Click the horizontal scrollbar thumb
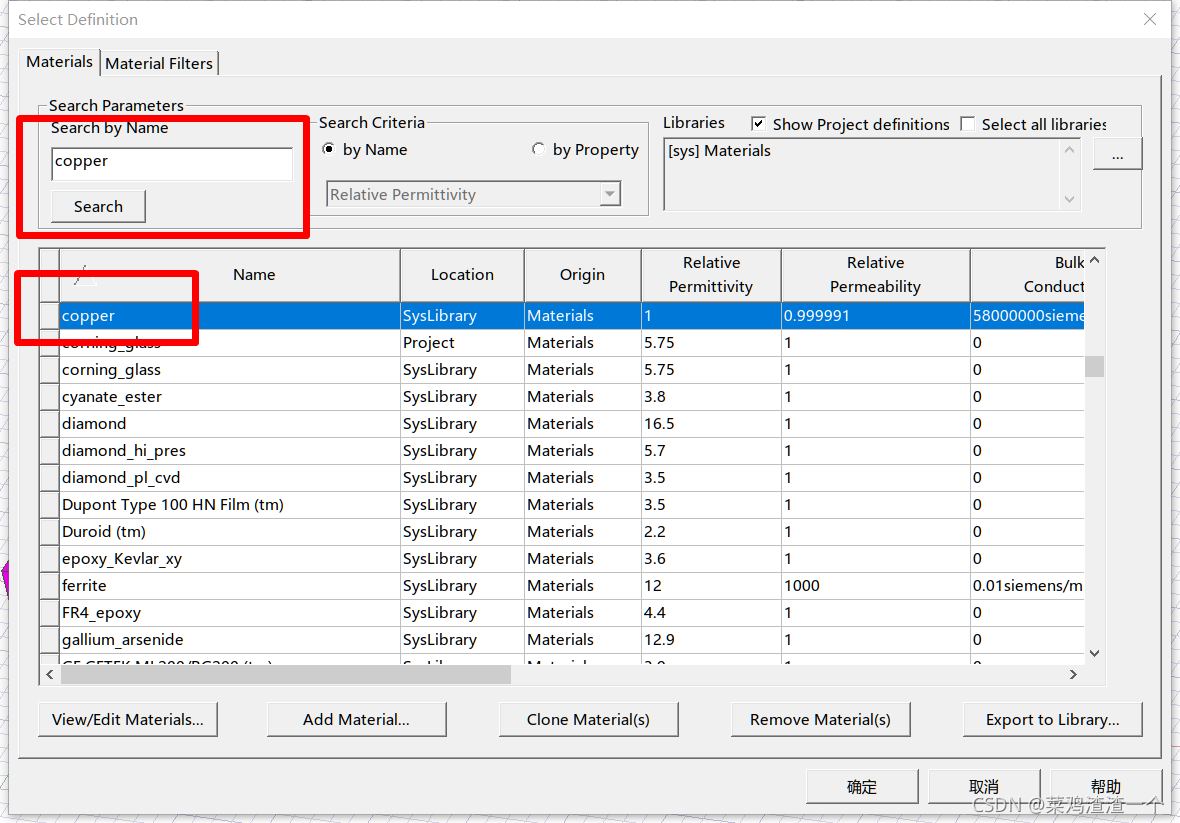The image size is (1180, 823). 285,674
